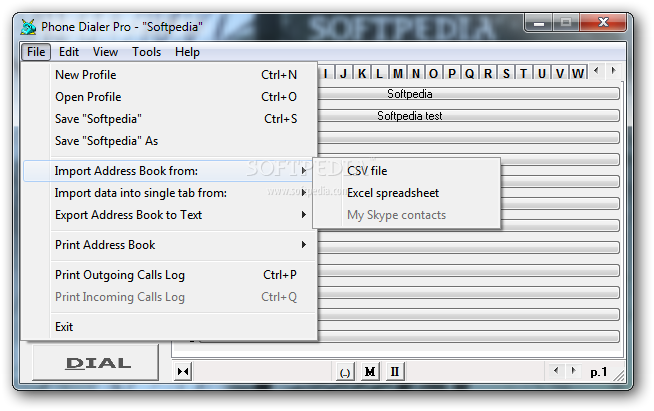Switch to the S letter tab
This screenshot has height=411, width=654.
pos(506,73)
